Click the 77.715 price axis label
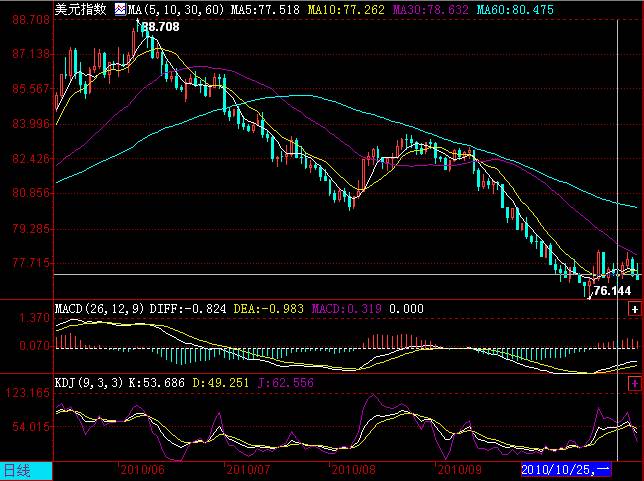Image resolution: width=644 pixels, height=481 pixels. 31,262
